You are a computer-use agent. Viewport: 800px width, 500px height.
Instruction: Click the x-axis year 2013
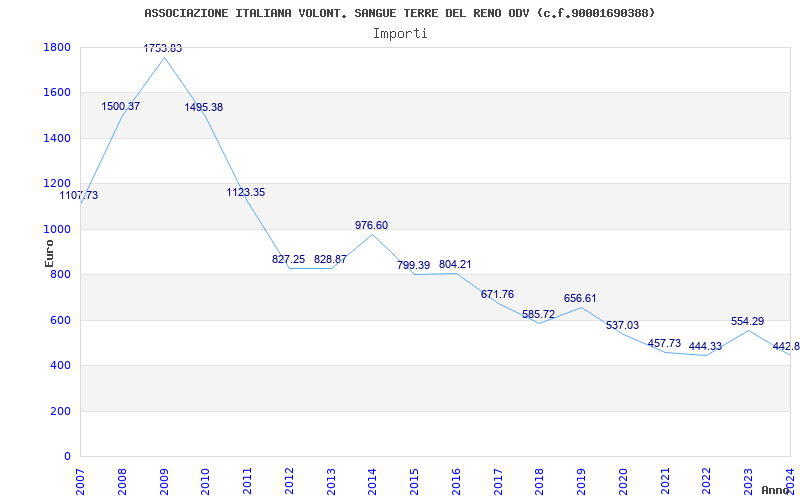[331, 482]
